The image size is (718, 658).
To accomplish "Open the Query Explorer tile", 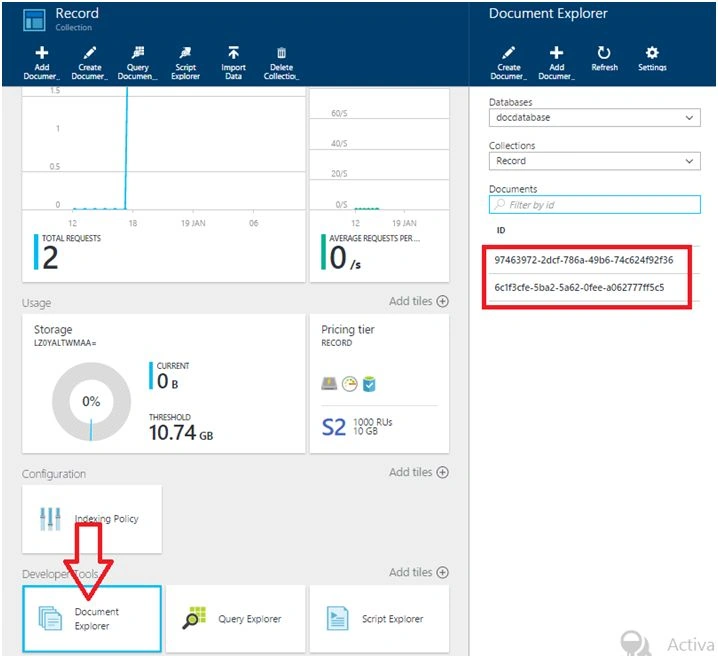I will pyautogui.click(x=235, y=619).
